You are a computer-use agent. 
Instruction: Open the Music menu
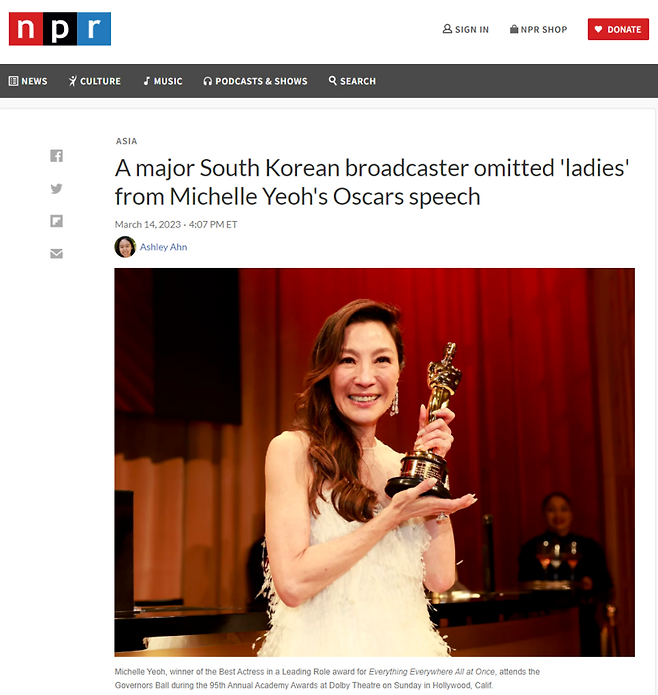(163, 81)
